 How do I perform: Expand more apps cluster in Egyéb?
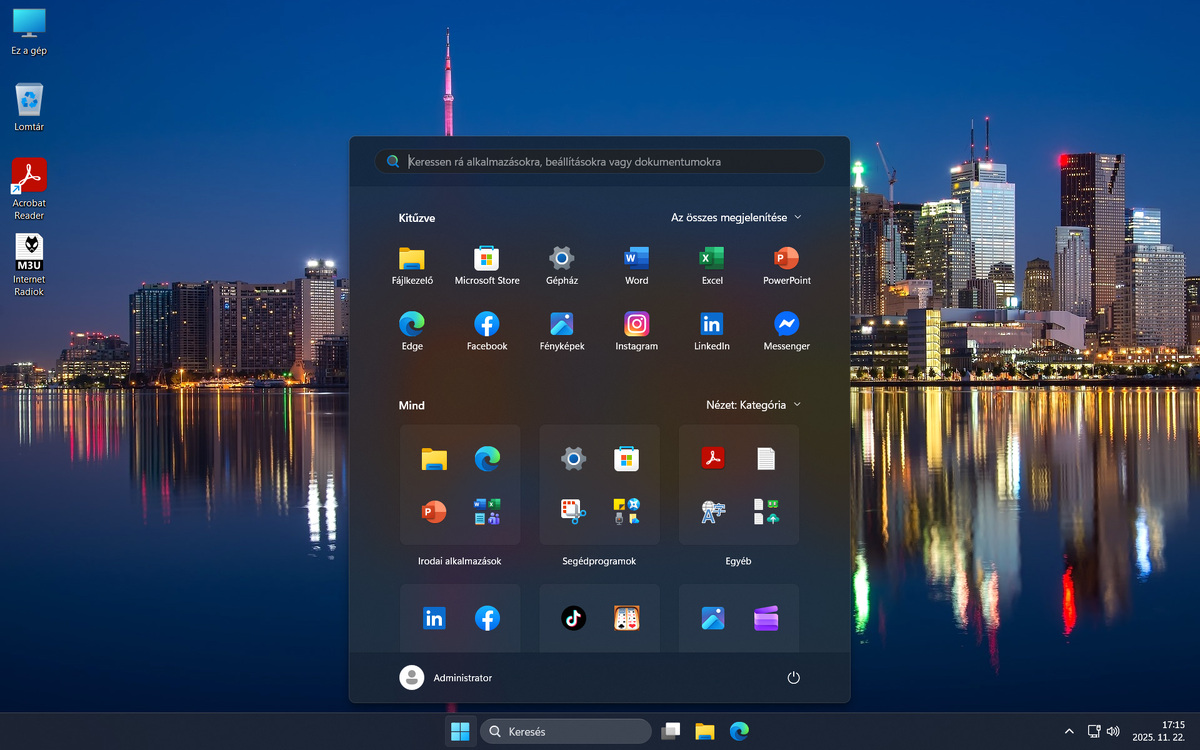click(766, 512)
